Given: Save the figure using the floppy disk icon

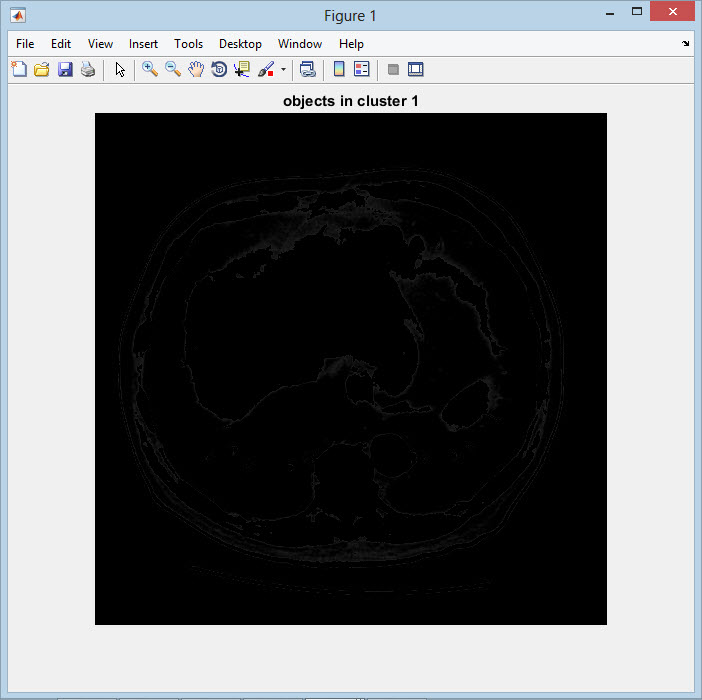Looking at the screenshot, I should click(65, 69).
